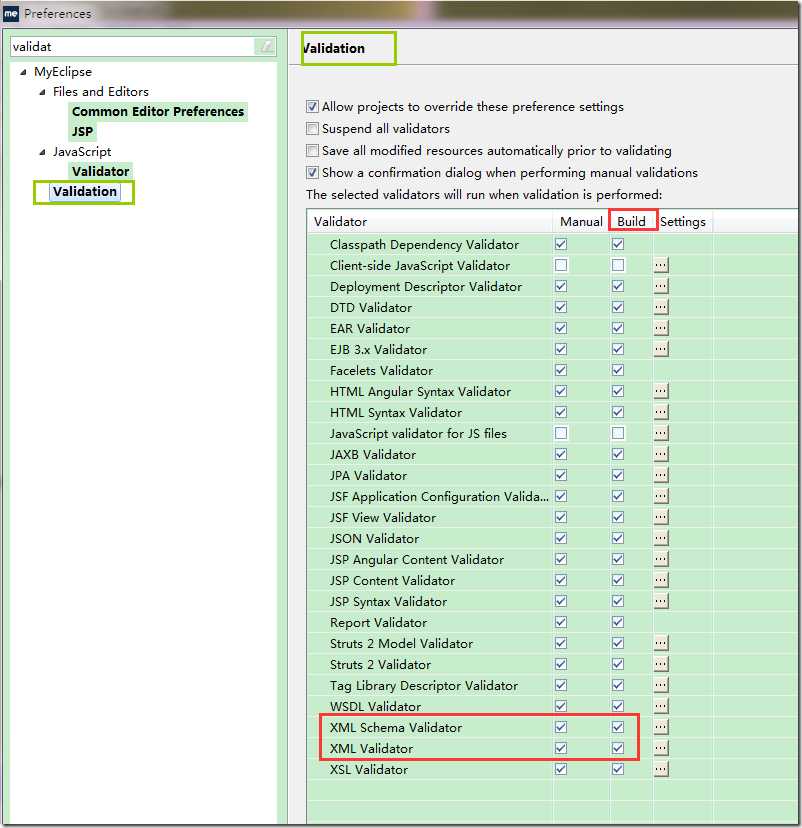Uncheck Build for Facelets Validator

618,370
